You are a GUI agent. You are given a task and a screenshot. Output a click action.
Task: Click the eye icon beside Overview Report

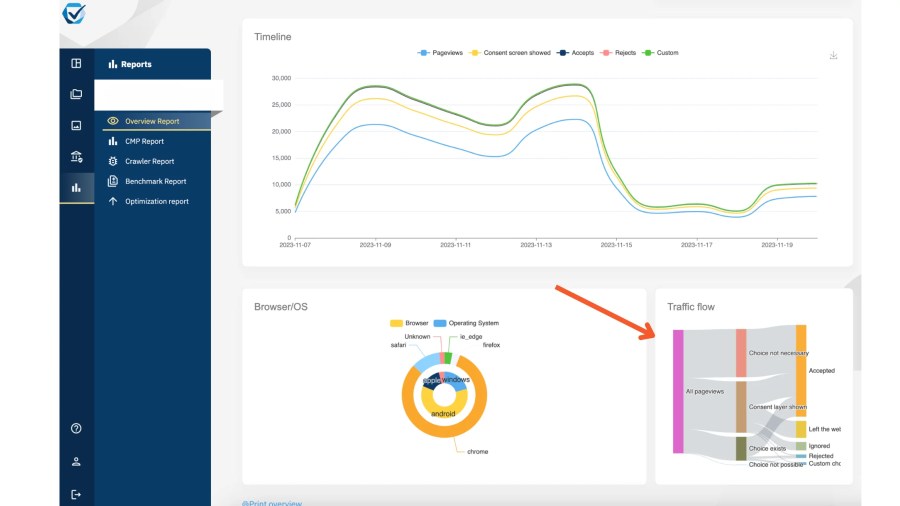click(x=113, y=121)
